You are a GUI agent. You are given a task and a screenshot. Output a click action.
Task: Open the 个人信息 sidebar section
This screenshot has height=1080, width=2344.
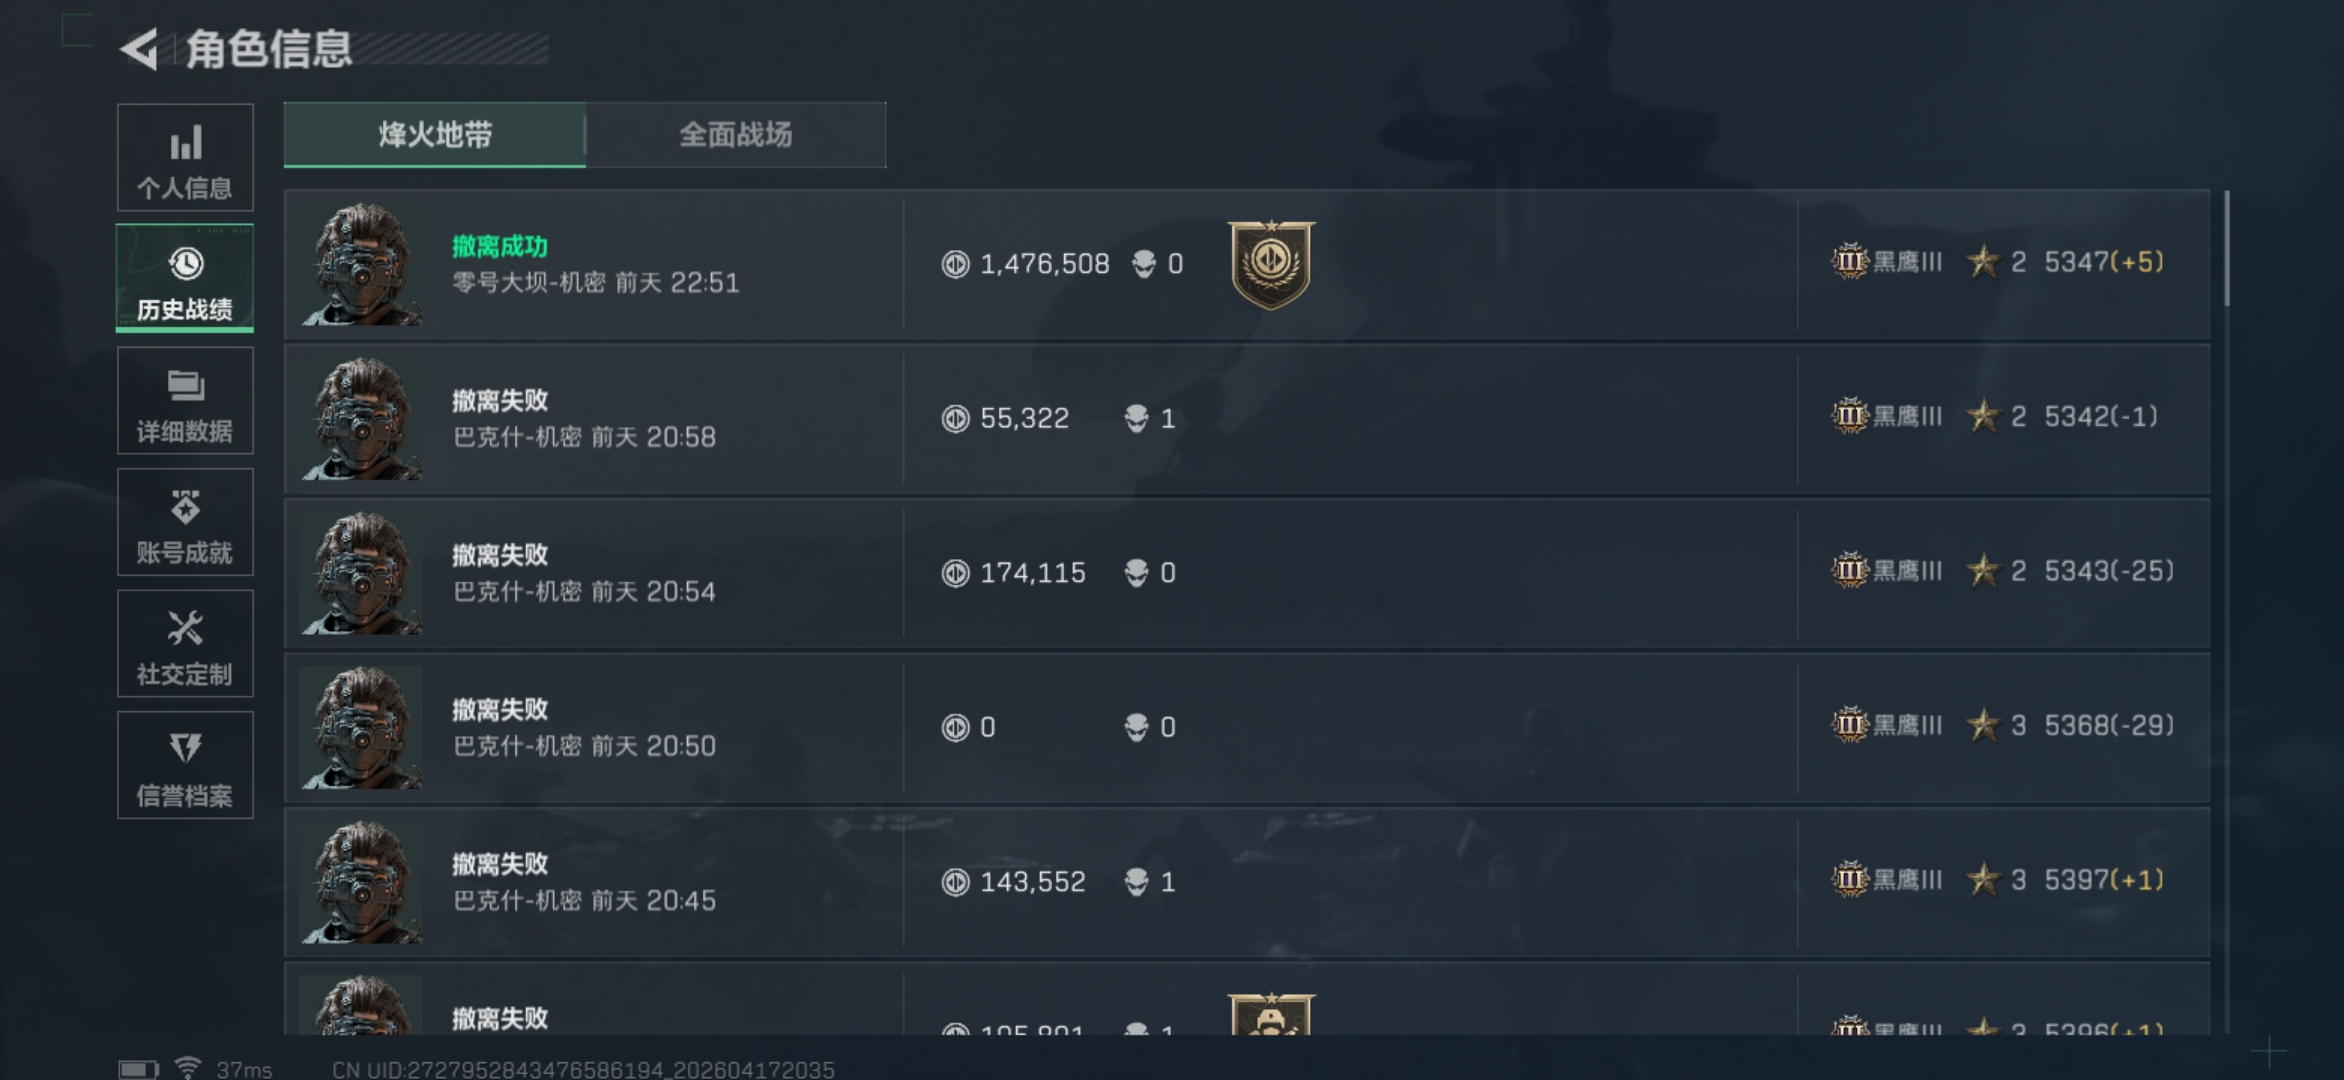(185, 157)
